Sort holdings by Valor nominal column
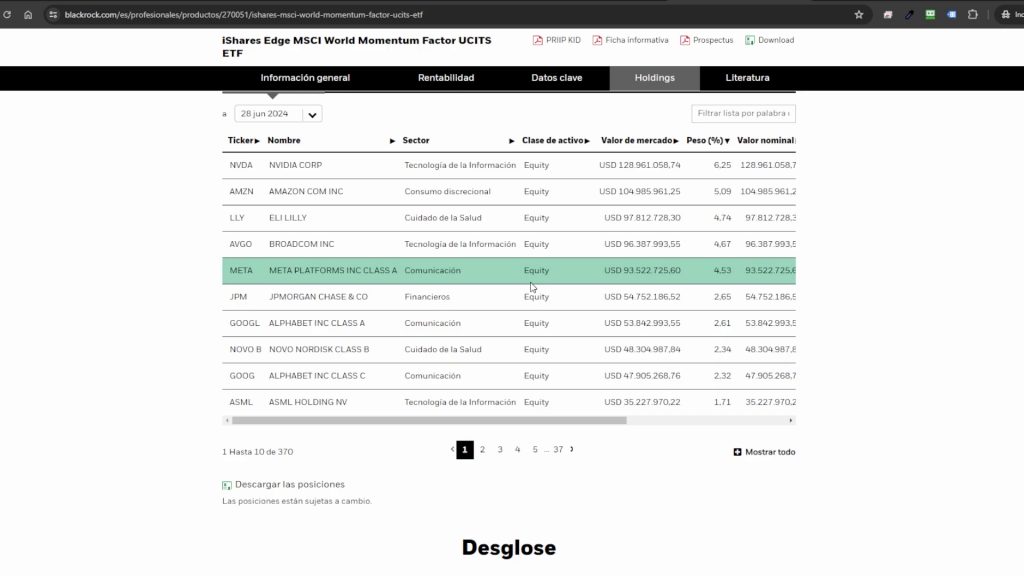The width and height of the screenshot is (1024, 576). click(x=766, y=140)
